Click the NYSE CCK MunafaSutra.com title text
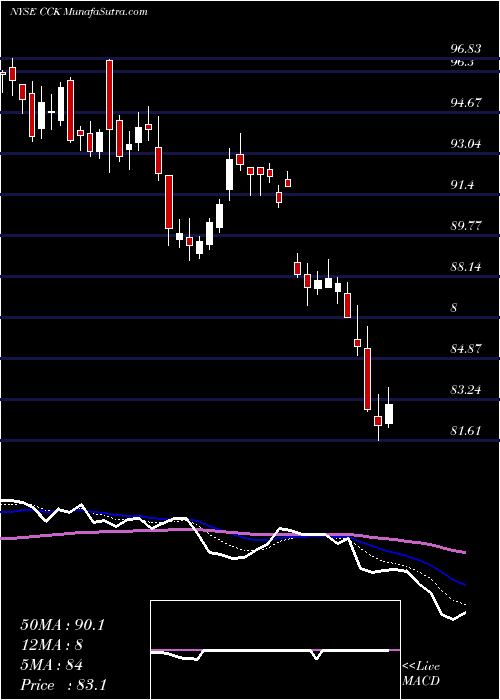The image size is (500, 700). (79, 12)
